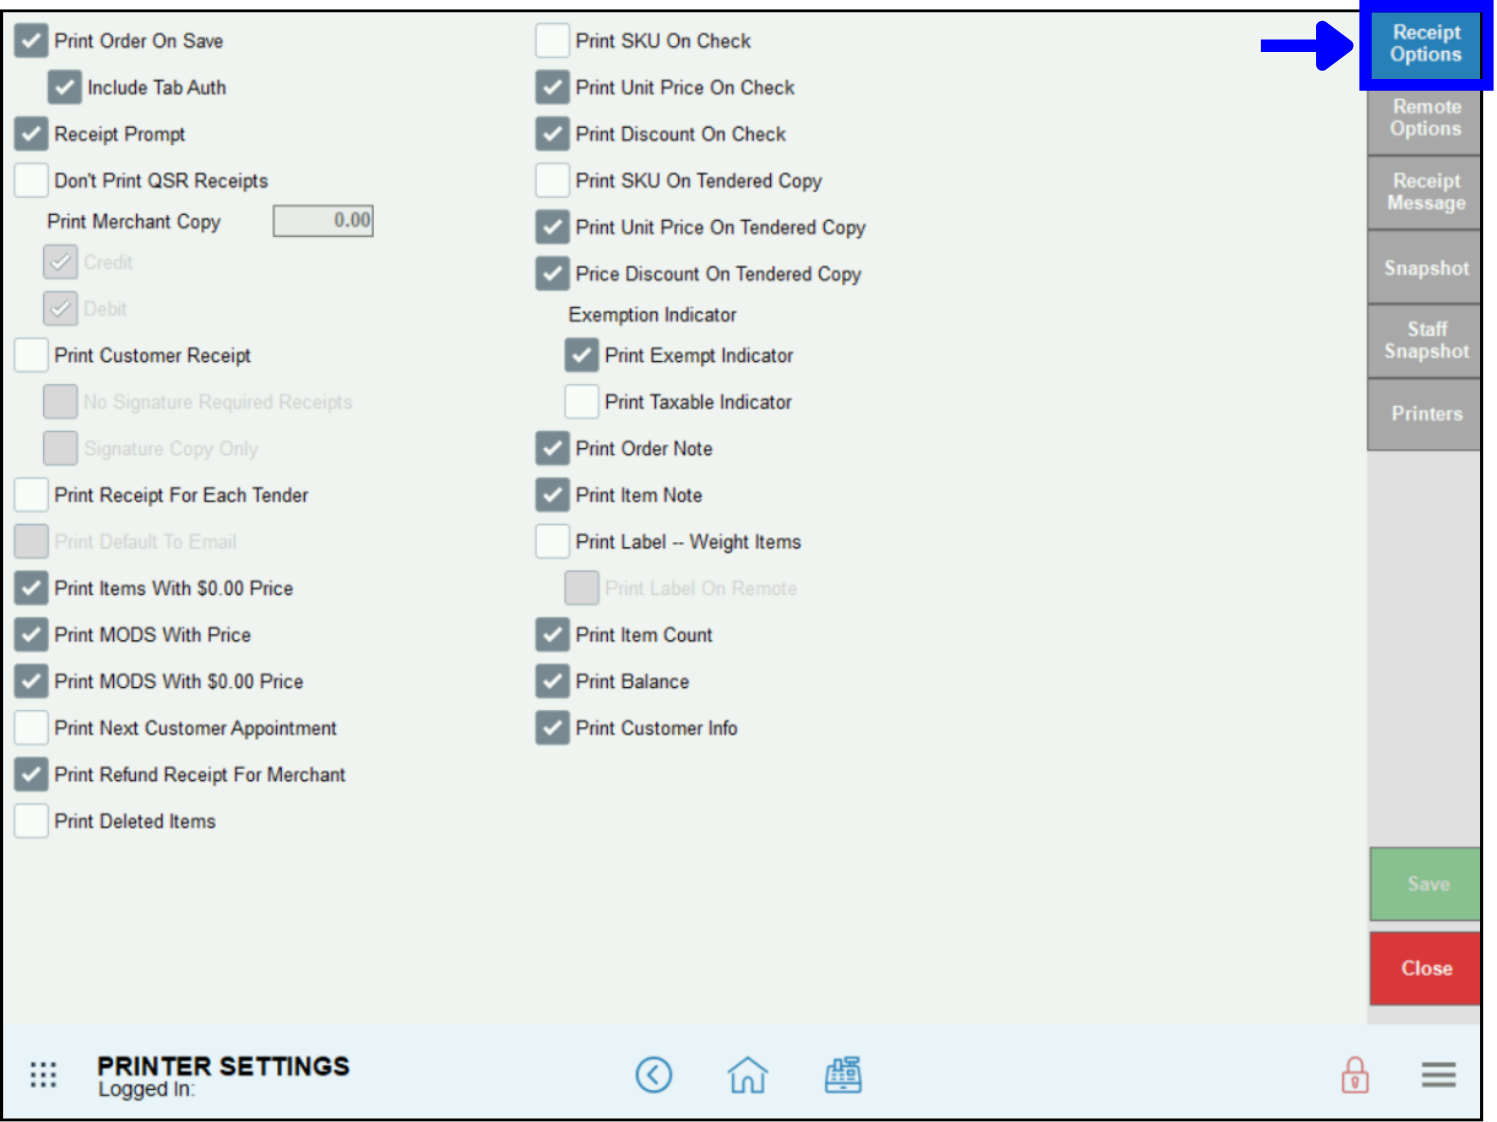Image resolution: width=1497 pixels, height=1122 pixels.
Task: Uncheck Print Balance option
Action: coord(552,681)
